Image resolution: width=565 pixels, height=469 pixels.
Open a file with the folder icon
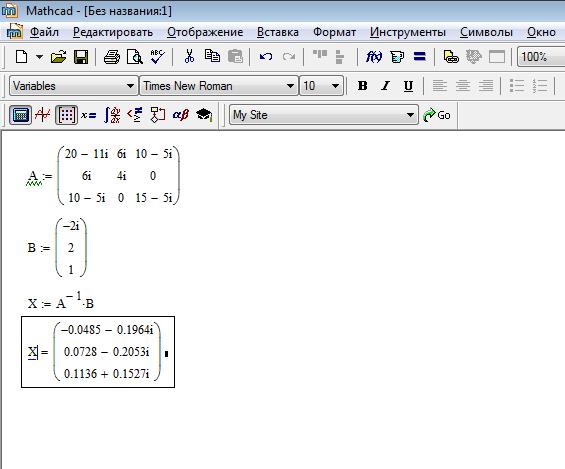click(x=59, y=57)
